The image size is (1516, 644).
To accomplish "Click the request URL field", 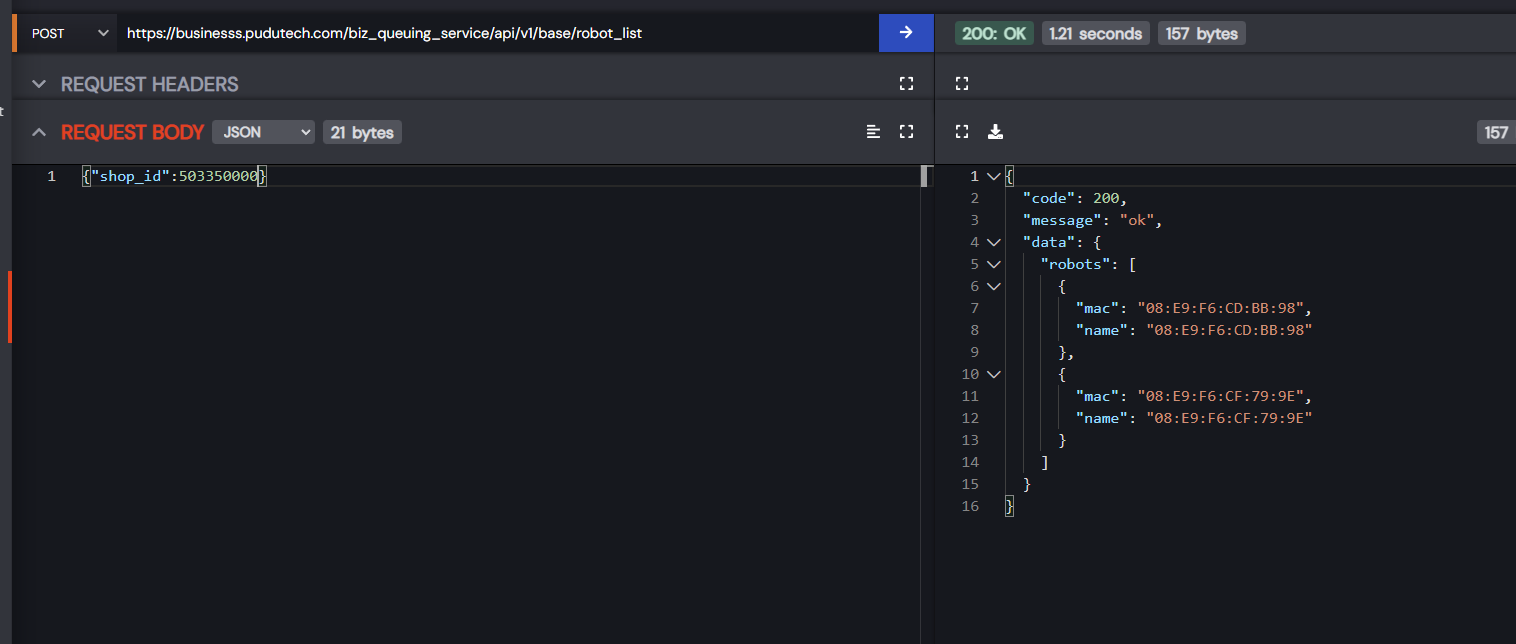I will (497, 33).
